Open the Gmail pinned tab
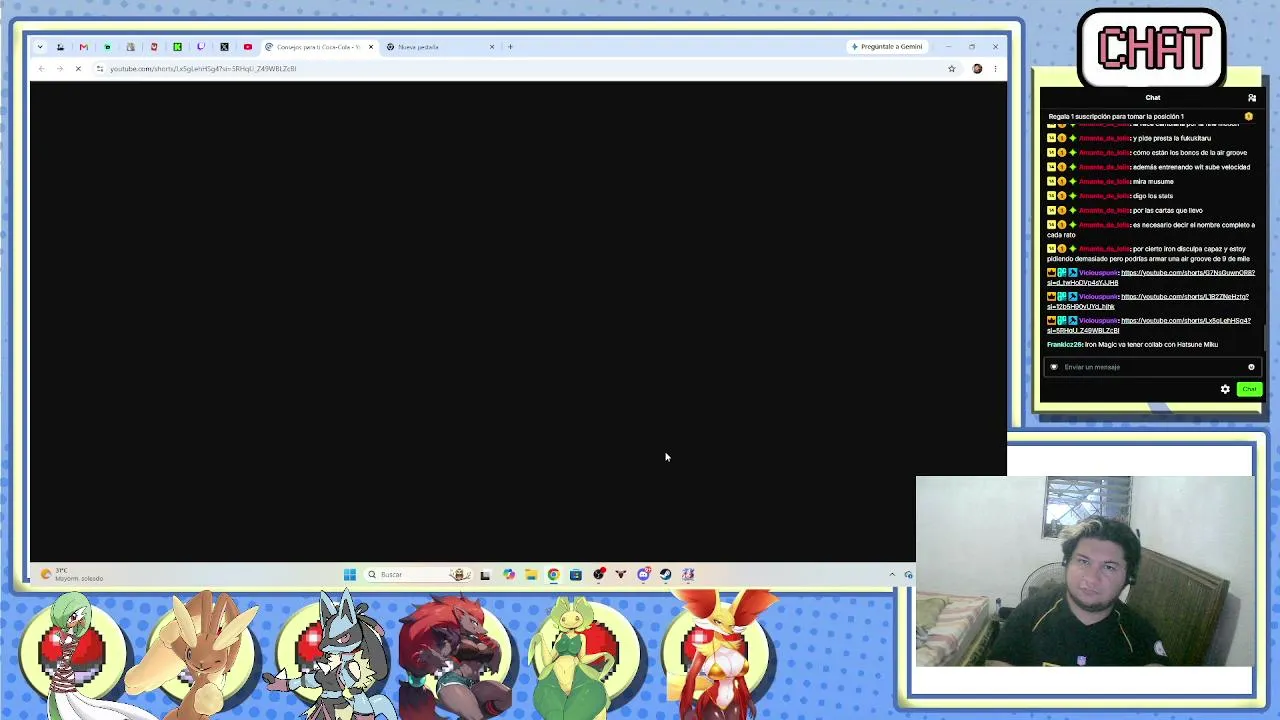 (83, 47)
